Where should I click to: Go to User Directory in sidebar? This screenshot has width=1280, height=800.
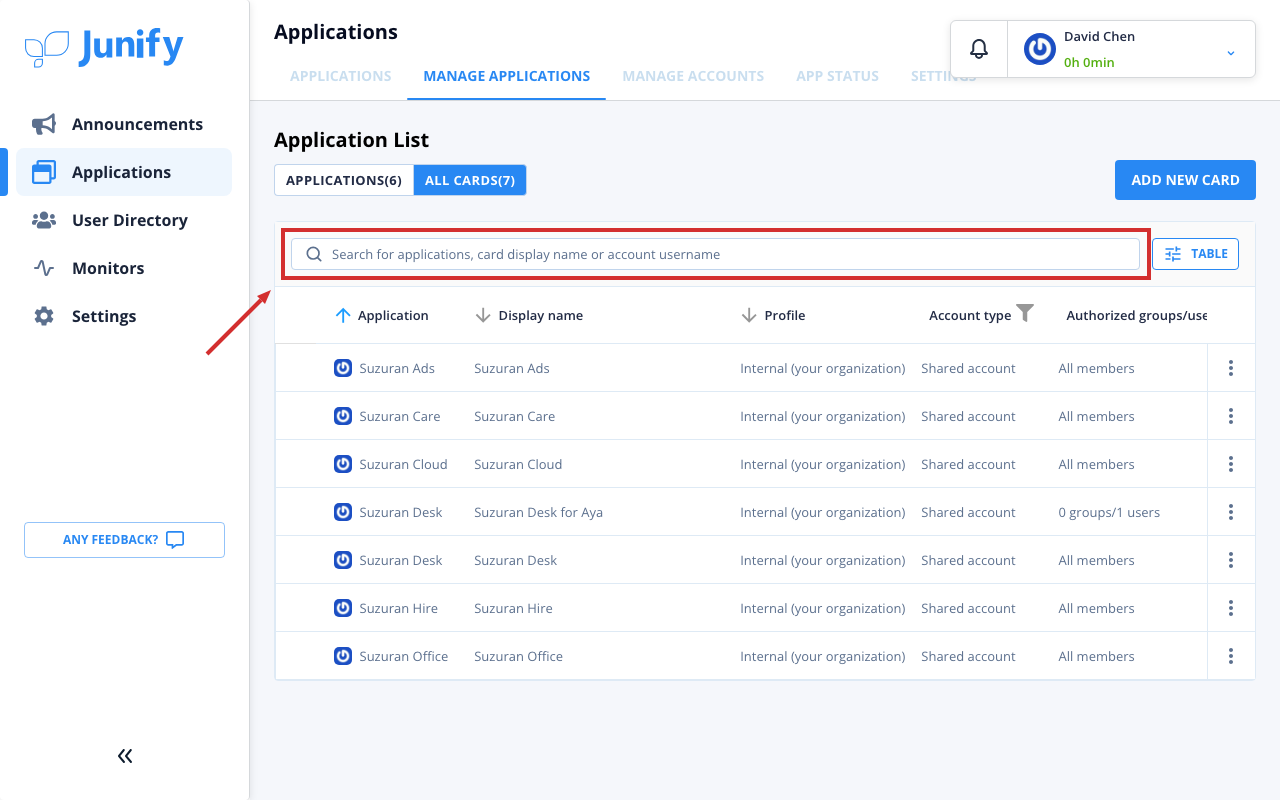[x=124, y=220]
